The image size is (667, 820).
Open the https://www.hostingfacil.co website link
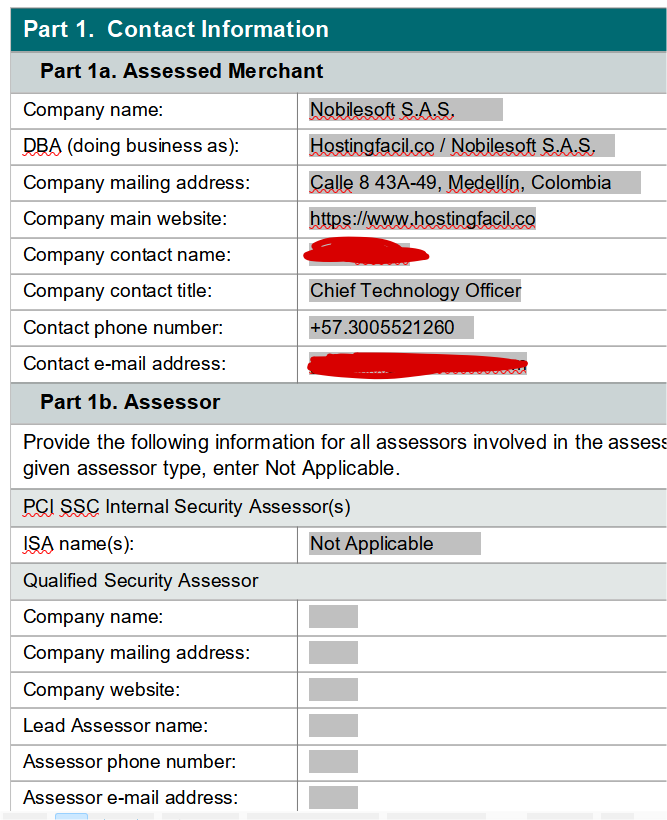coord(422,219)
